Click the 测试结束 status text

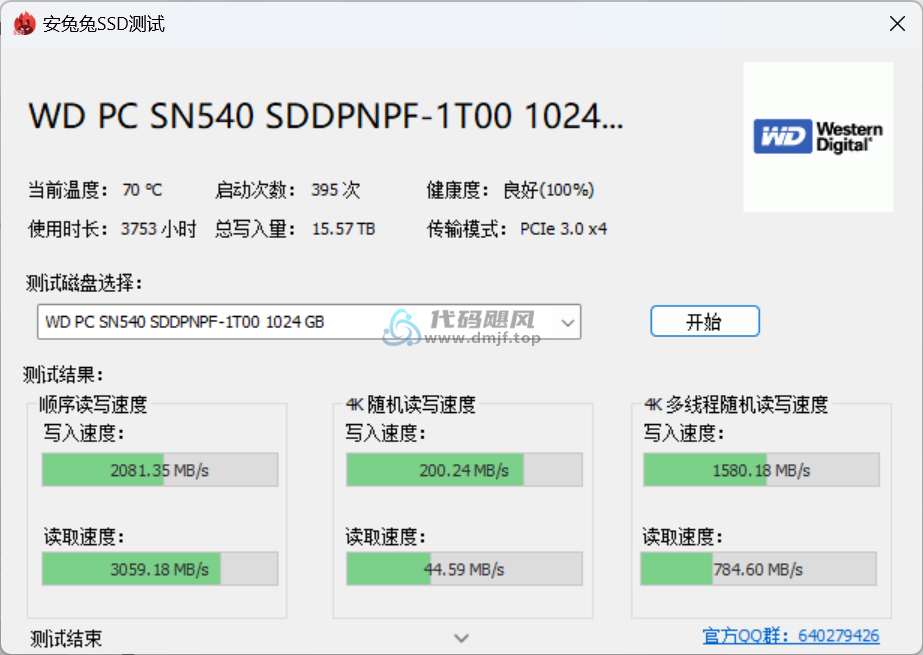point(66,638)
